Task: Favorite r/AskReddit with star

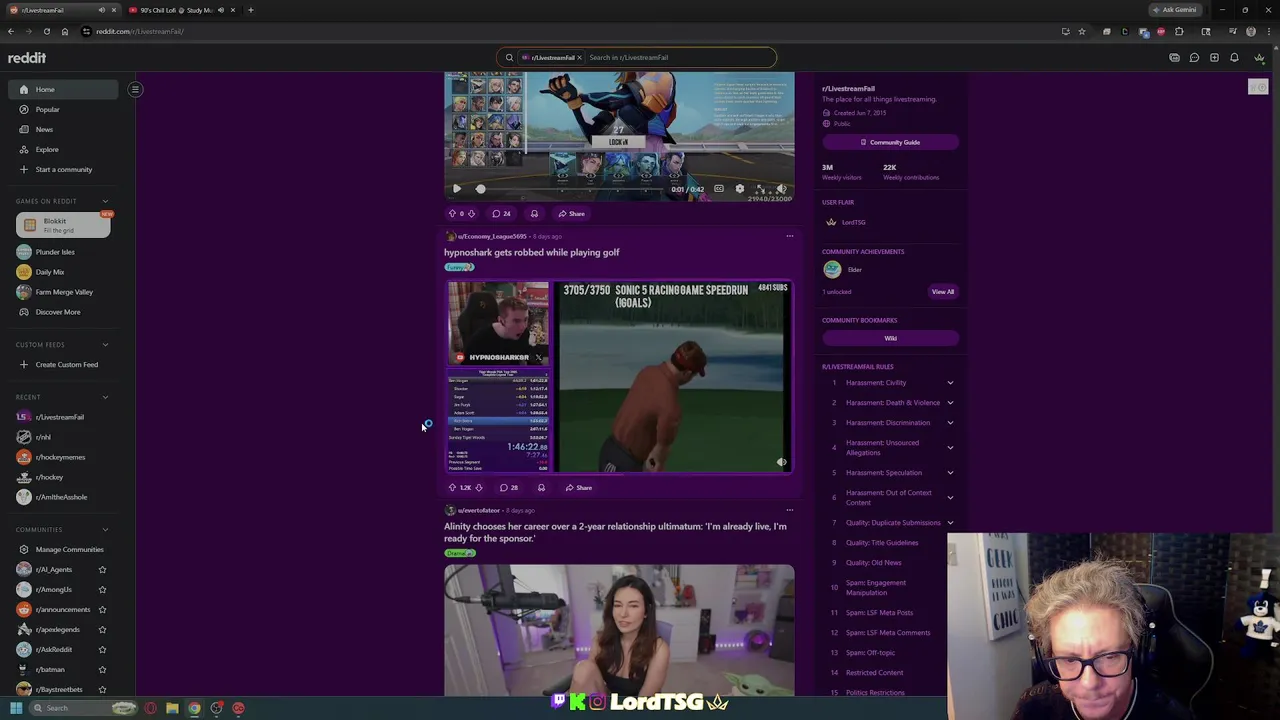Action: point(102,649)
